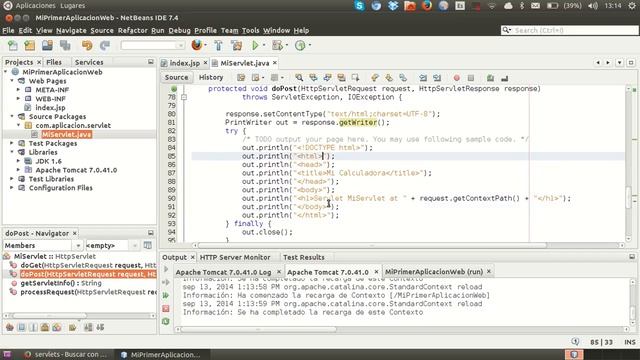This screenshot has height=360, width=640.
Task: Click the Comment icon in editor toolbar
Action: coord(491,78)
